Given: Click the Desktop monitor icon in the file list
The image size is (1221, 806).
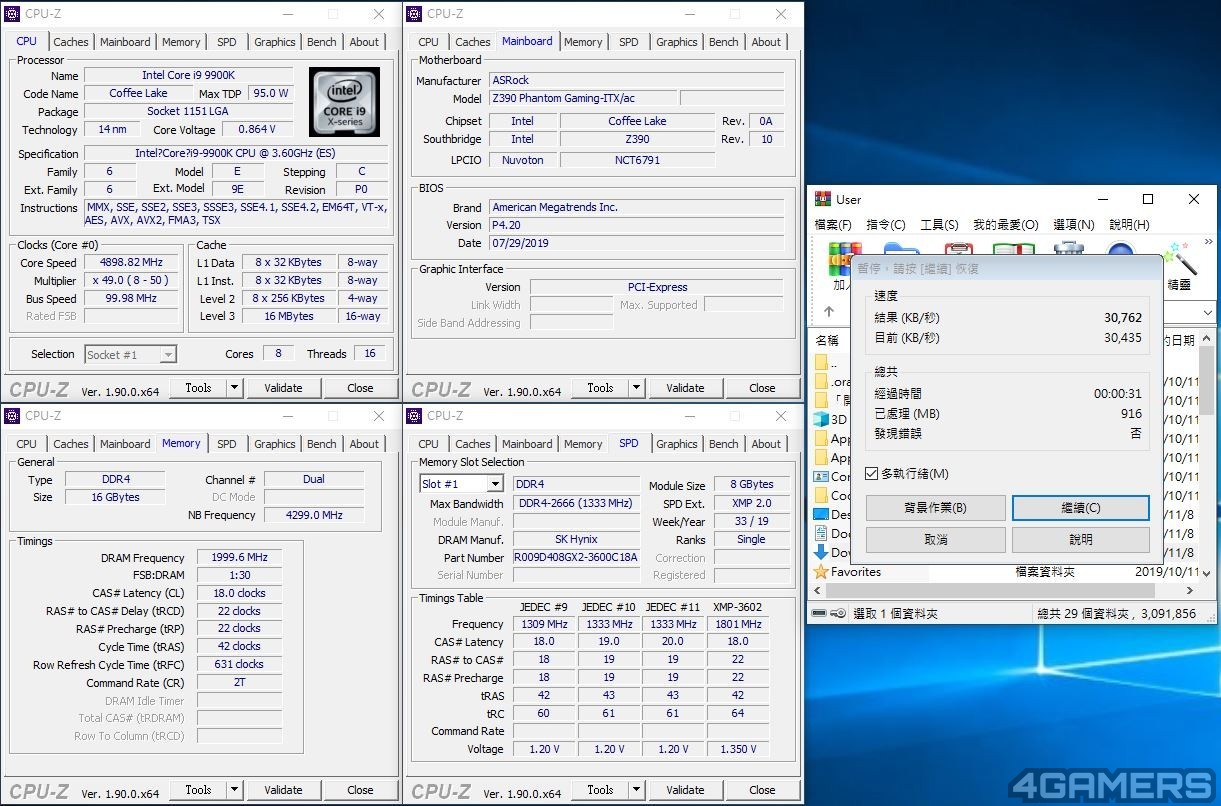Looking at the screenshot, I should point(821,514).
